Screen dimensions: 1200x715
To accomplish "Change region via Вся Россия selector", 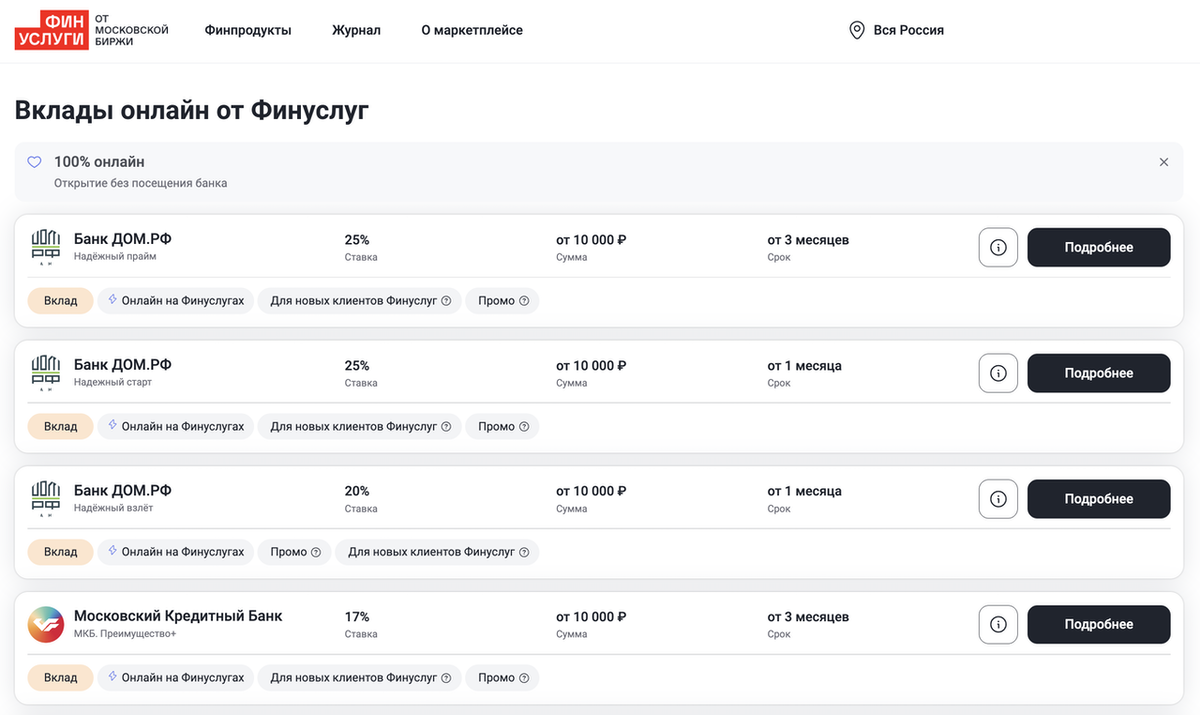I will [897, 31].
